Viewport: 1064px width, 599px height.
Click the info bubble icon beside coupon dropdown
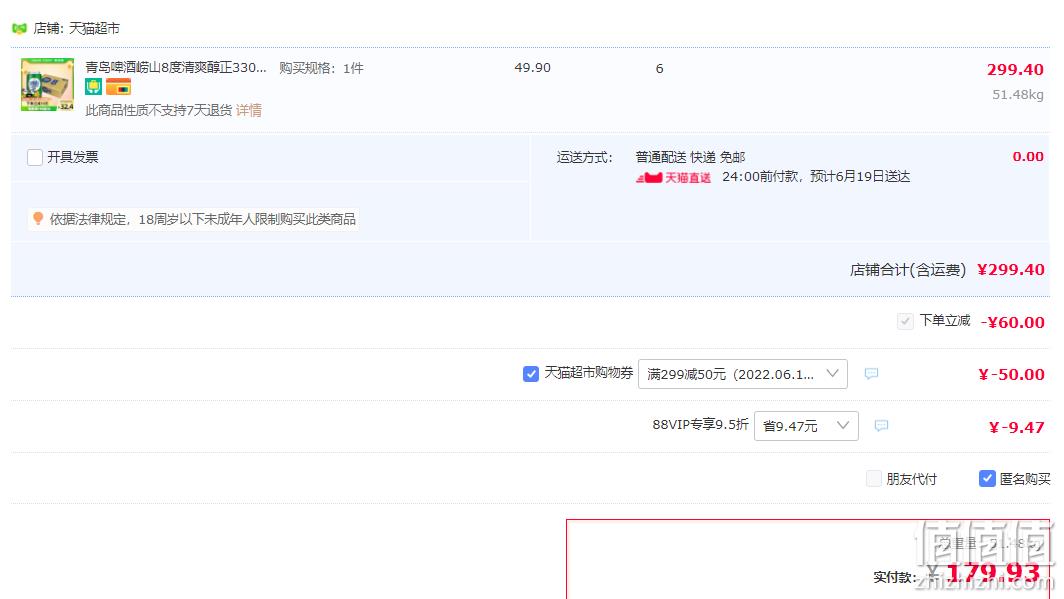[x=871, y=374]
